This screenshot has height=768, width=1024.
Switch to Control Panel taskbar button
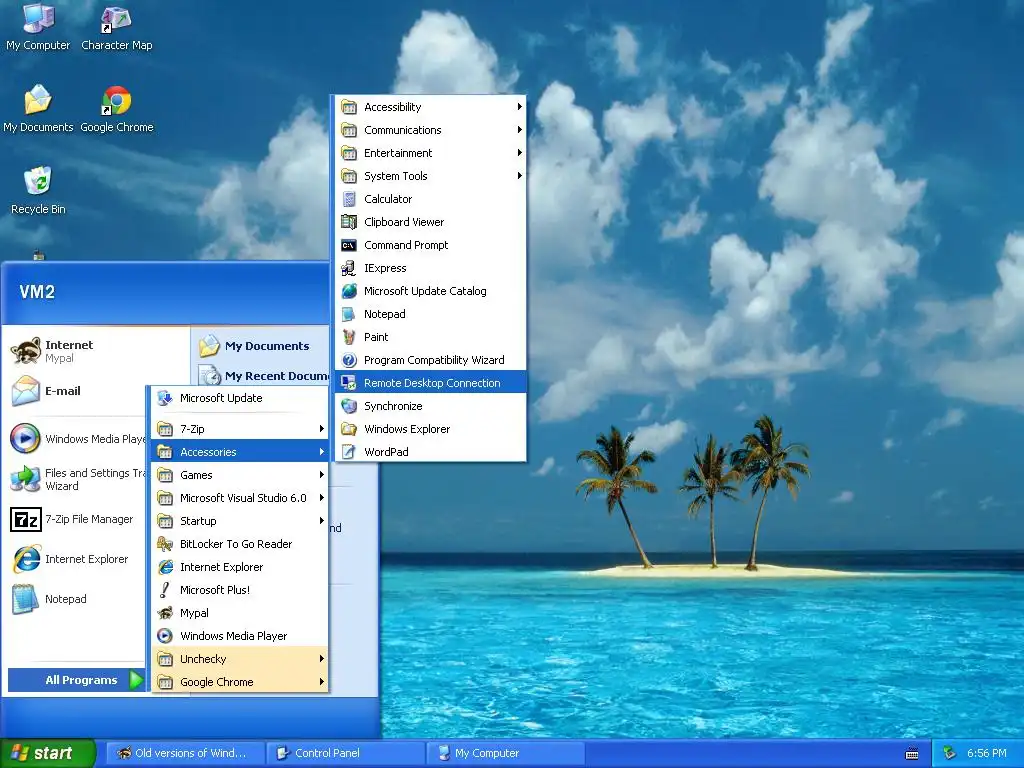pyautogui.click(x=346, y=753)
